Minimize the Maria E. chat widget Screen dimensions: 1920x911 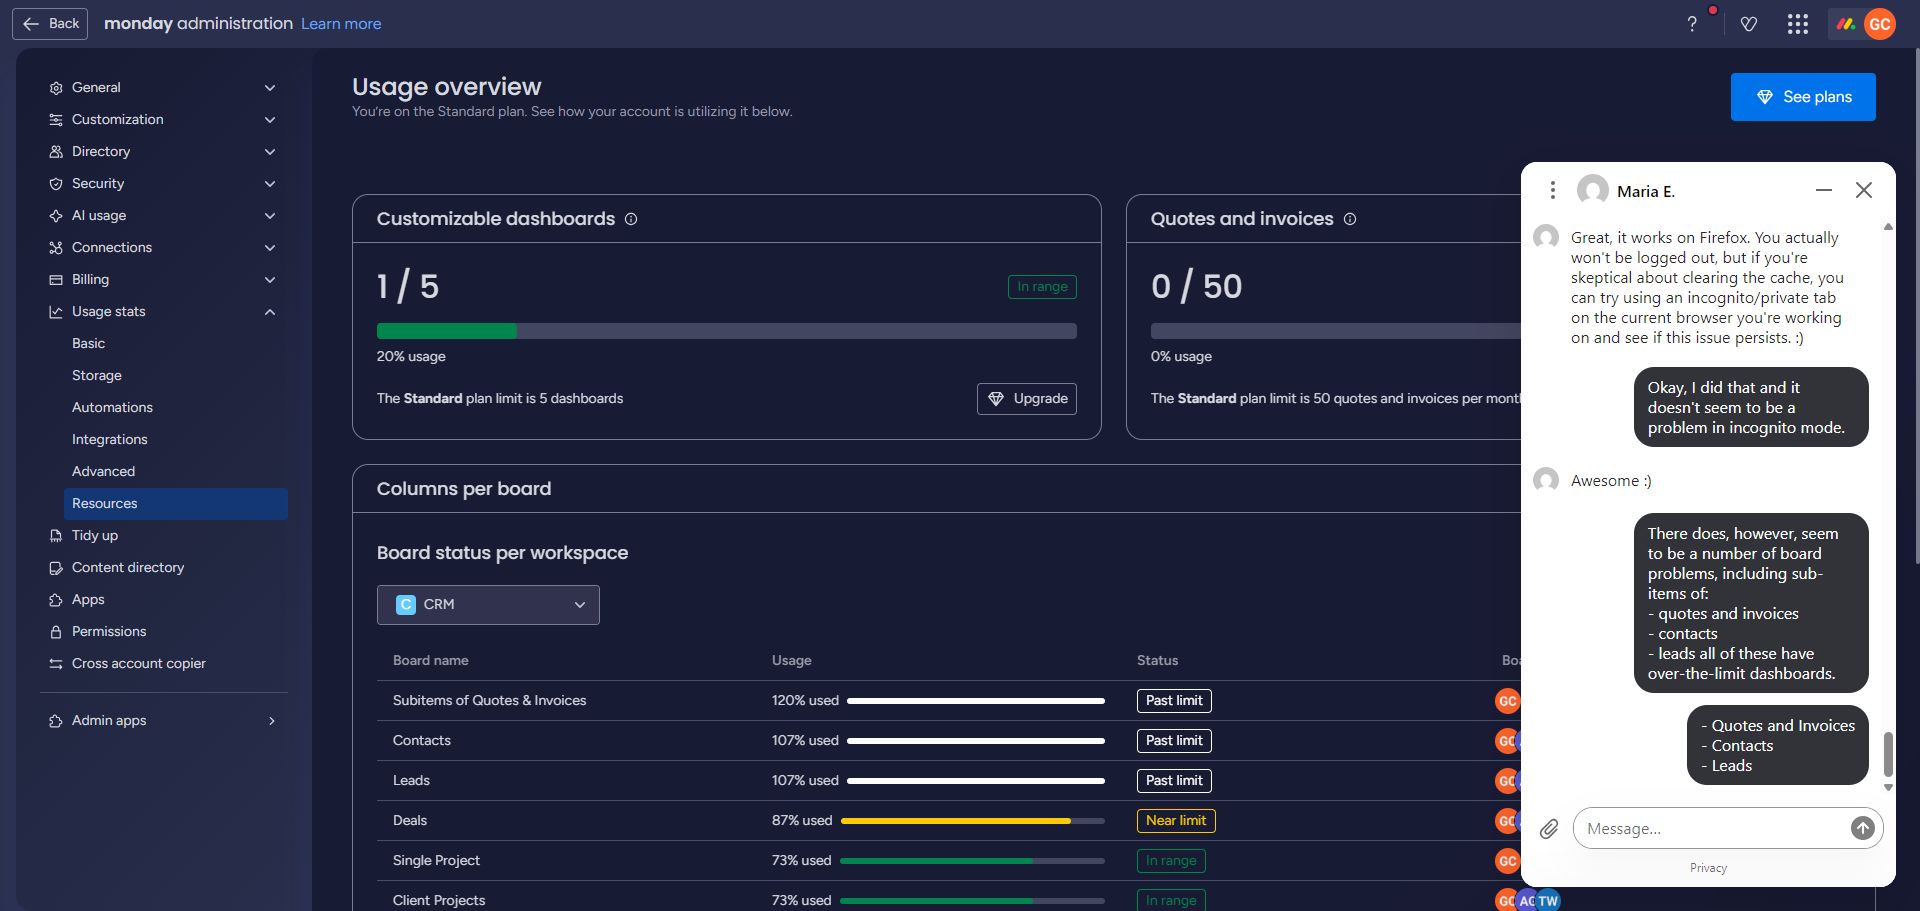(x=1824, y=190)
